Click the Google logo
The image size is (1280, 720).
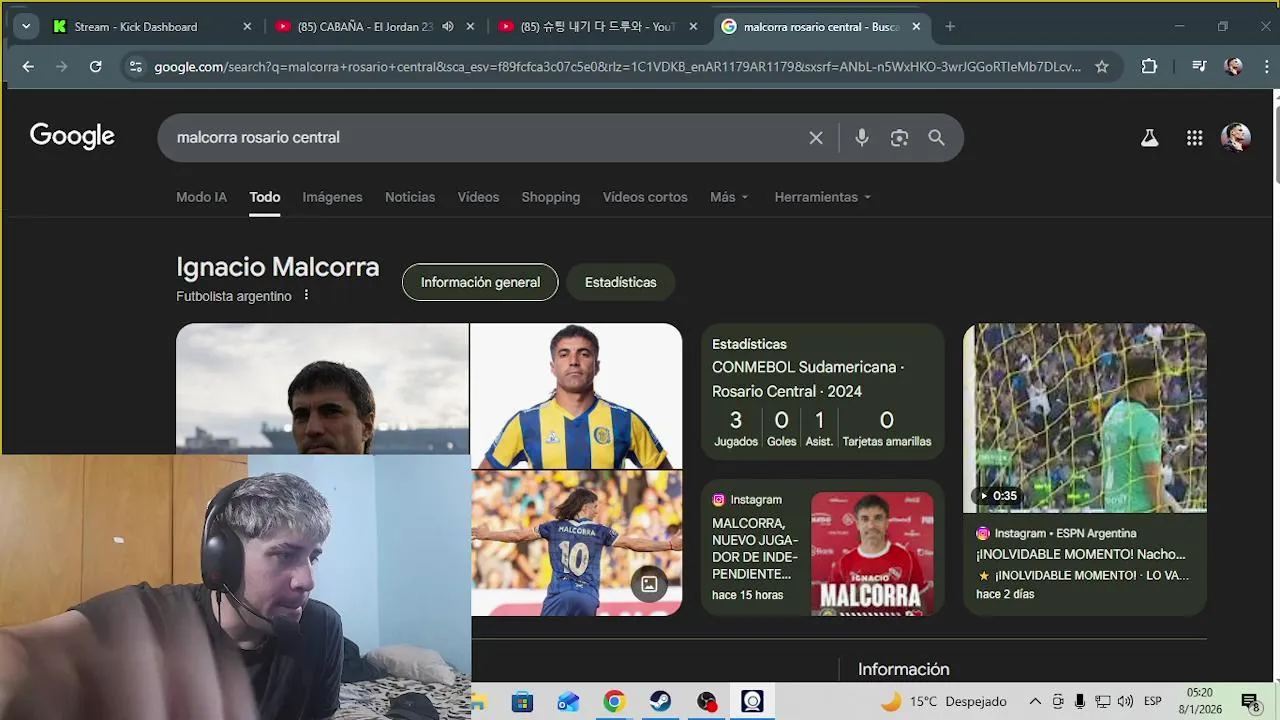(72, 136)
